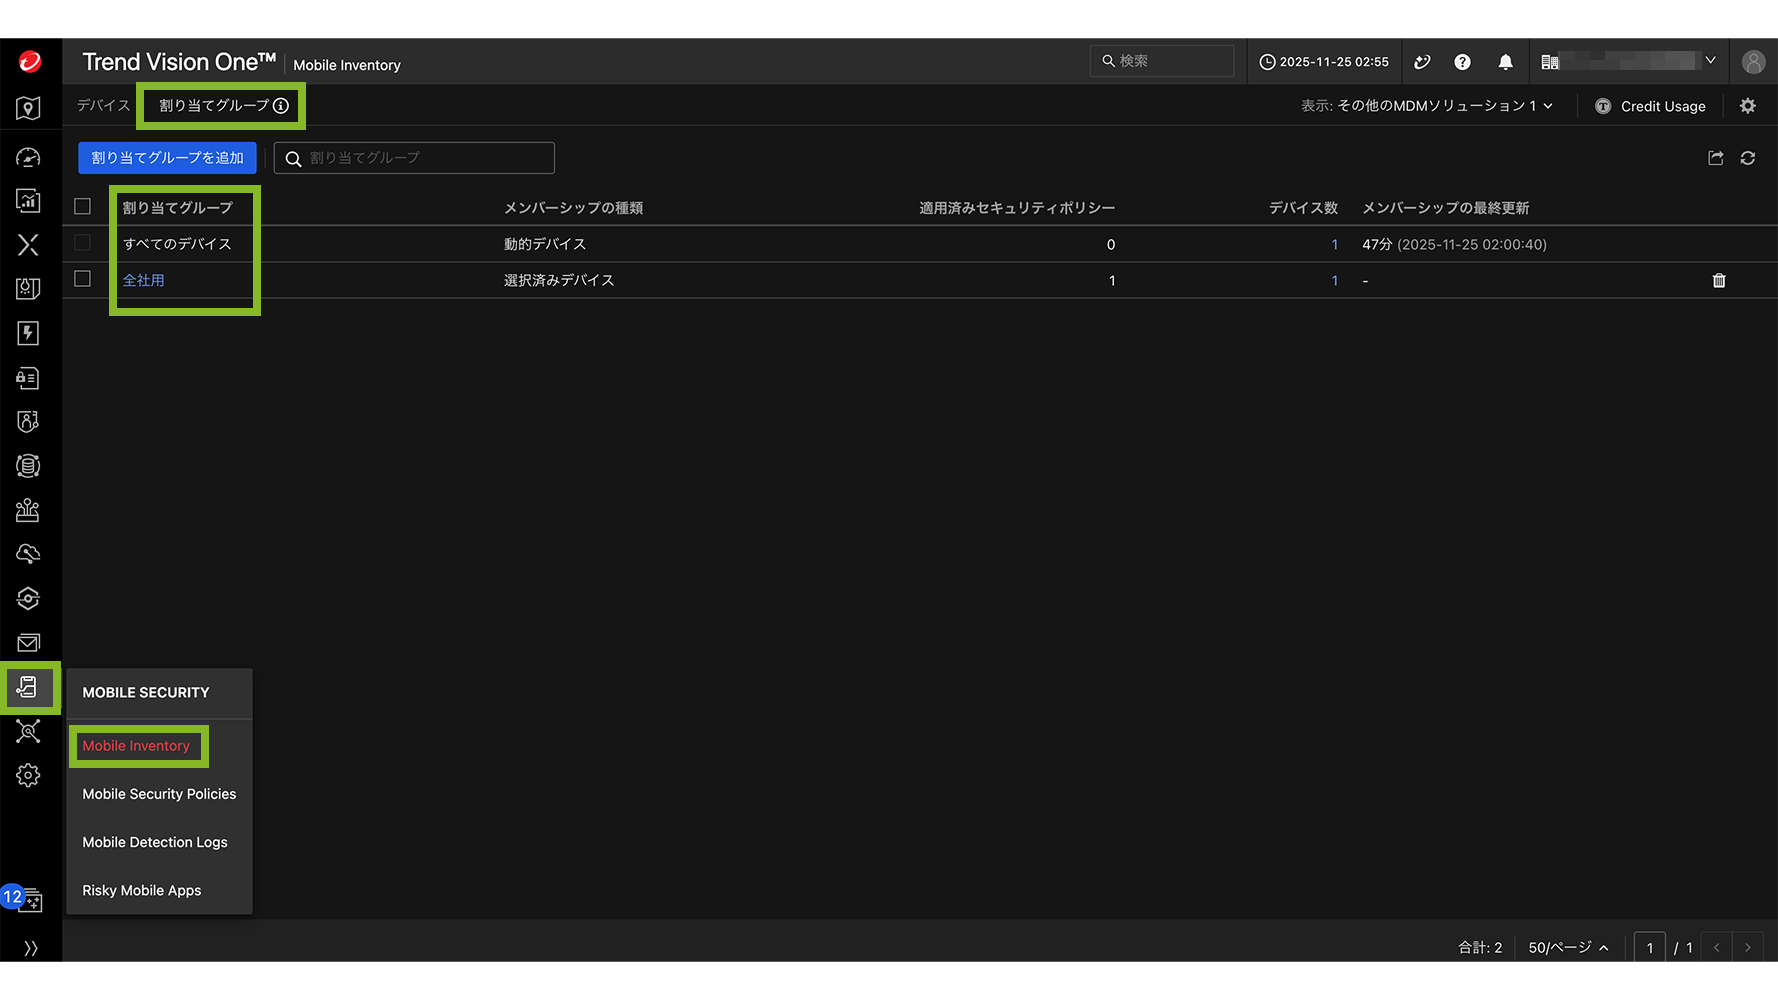This screenshot has width=1778, height=1000.
Task: Open the settings gear beside Credit Usage
Action: tap(1747, 106)
